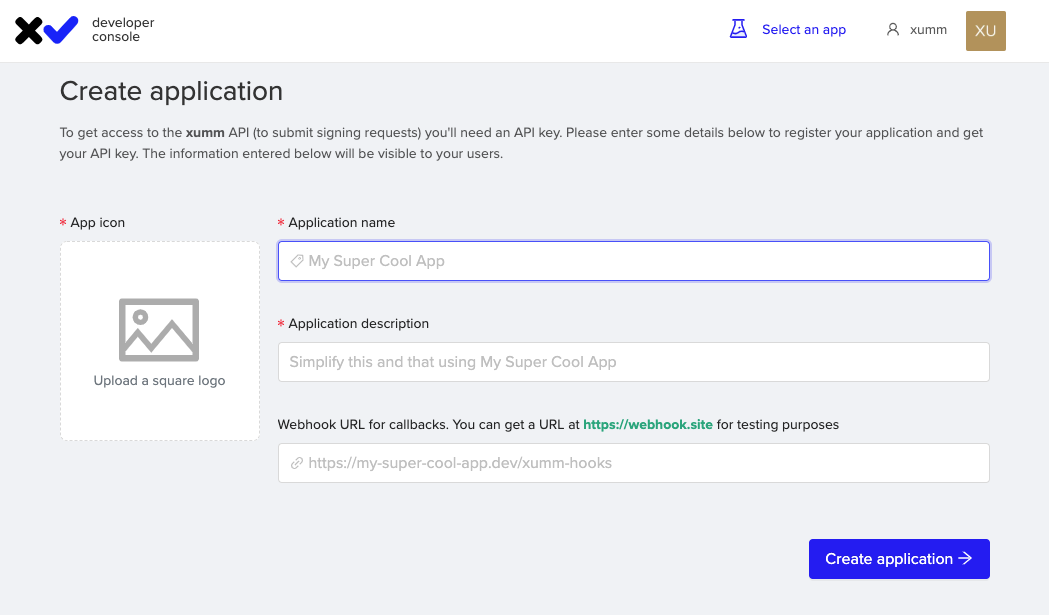Open the xumm username menu
1049x615 pixels.
(928, 29)
